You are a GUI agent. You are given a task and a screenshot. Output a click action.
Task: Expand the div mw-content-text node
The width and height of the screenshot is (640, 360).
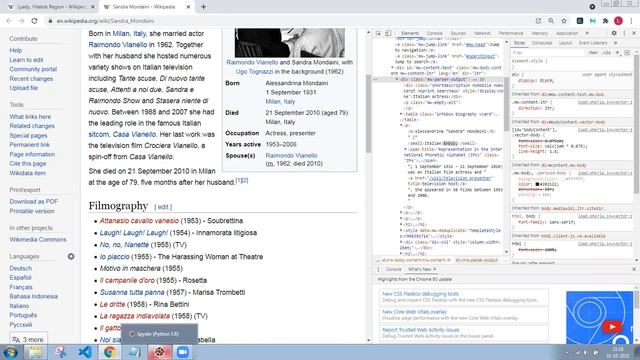click(393, 68)
